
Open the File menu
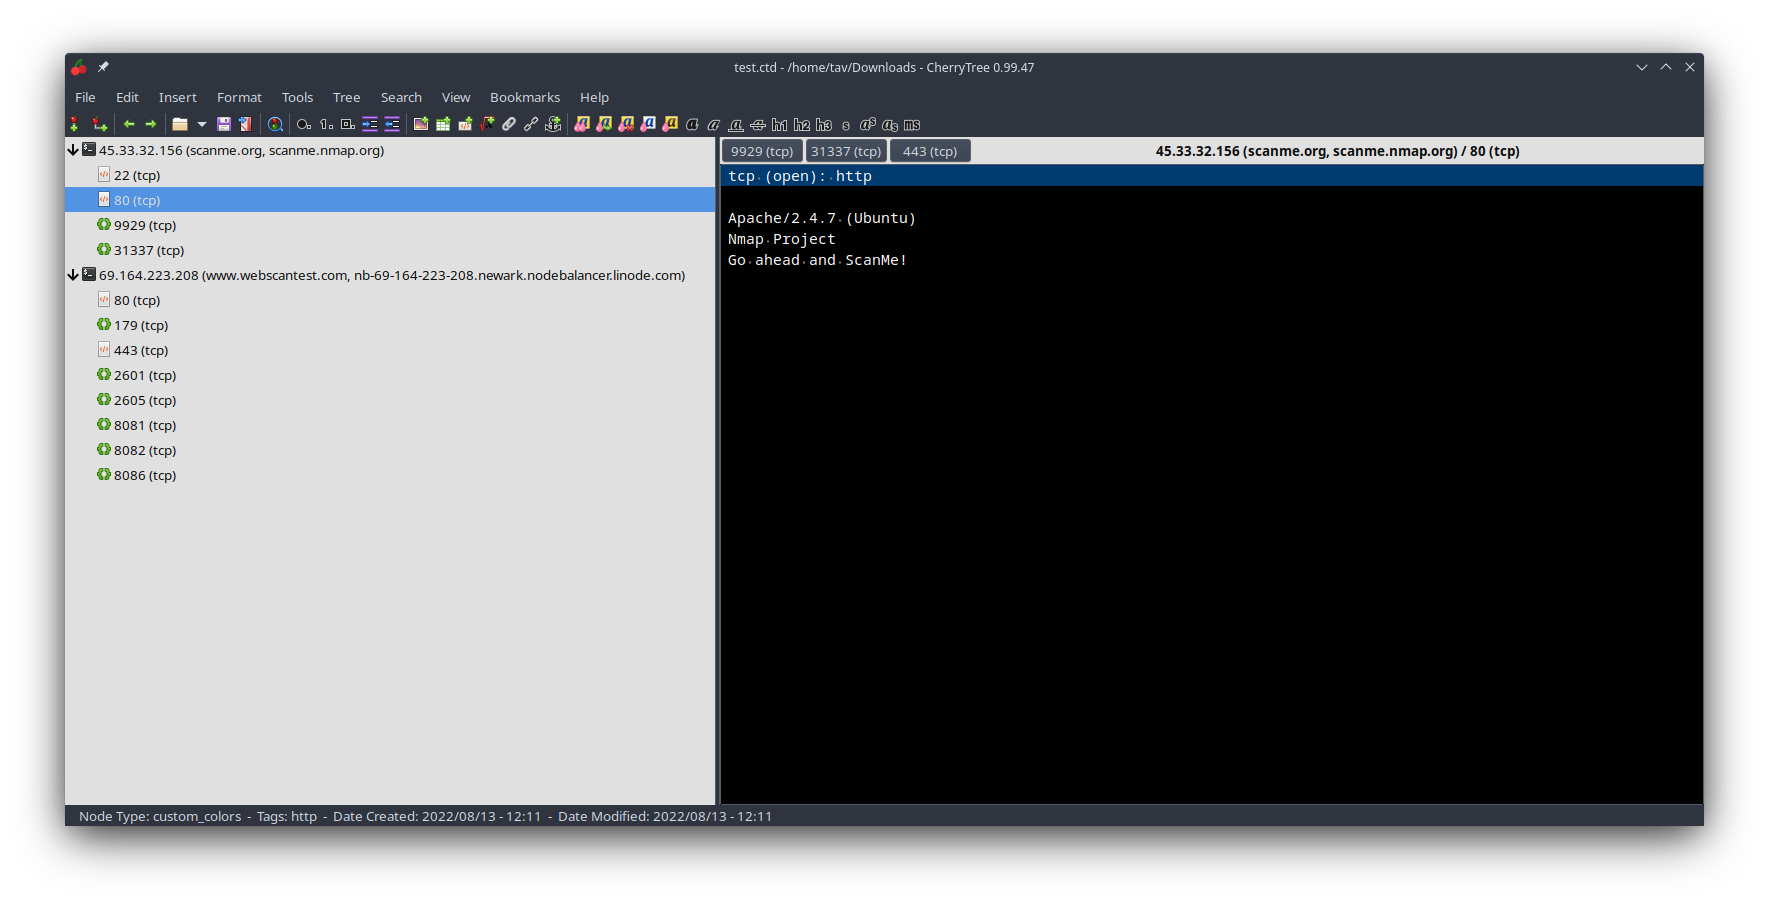pyautogui.click(x=85, y=97)
